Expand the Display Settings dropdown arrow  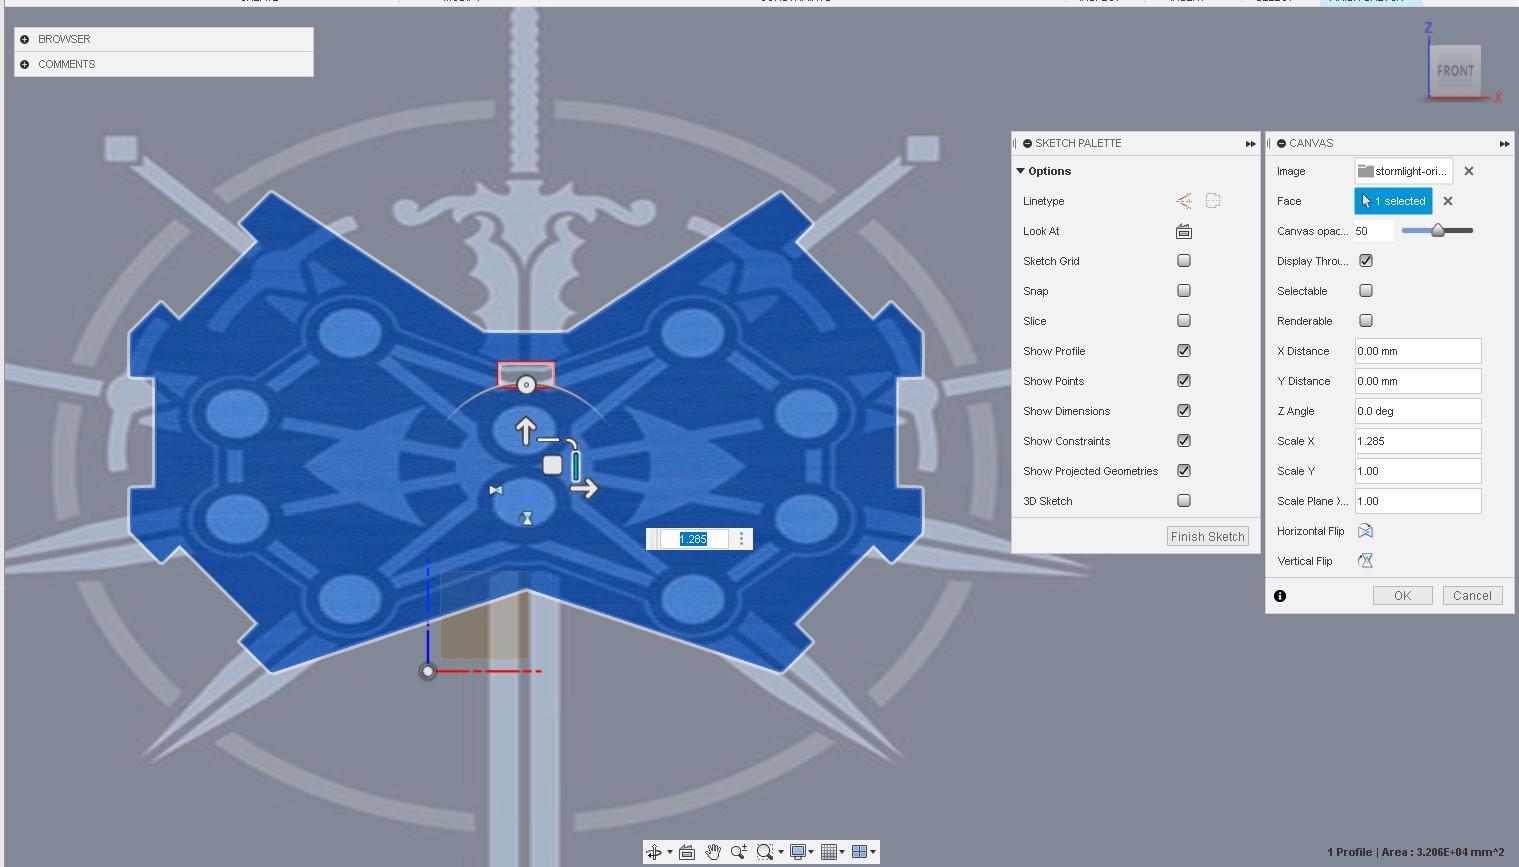tap(811, 853)
